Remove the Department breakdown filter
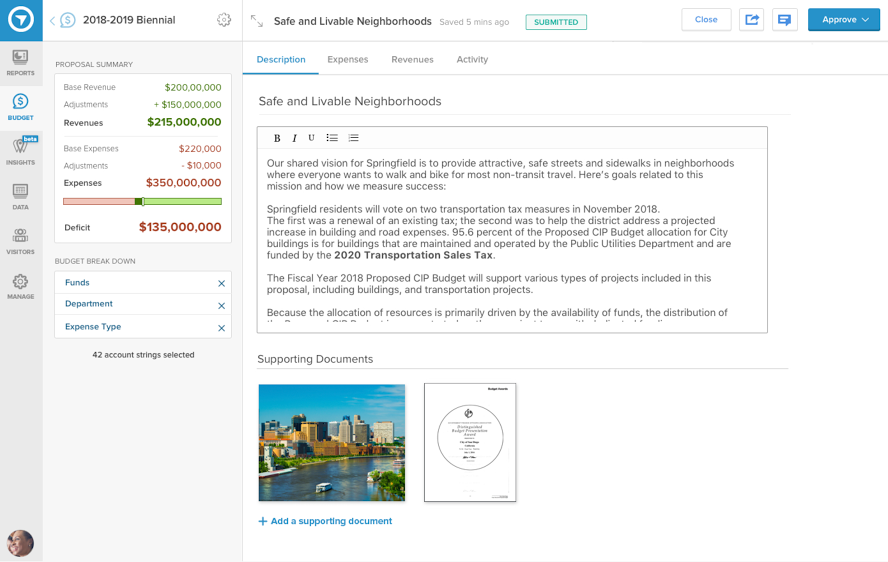888x562 pixels. click(x=221, y=306)
